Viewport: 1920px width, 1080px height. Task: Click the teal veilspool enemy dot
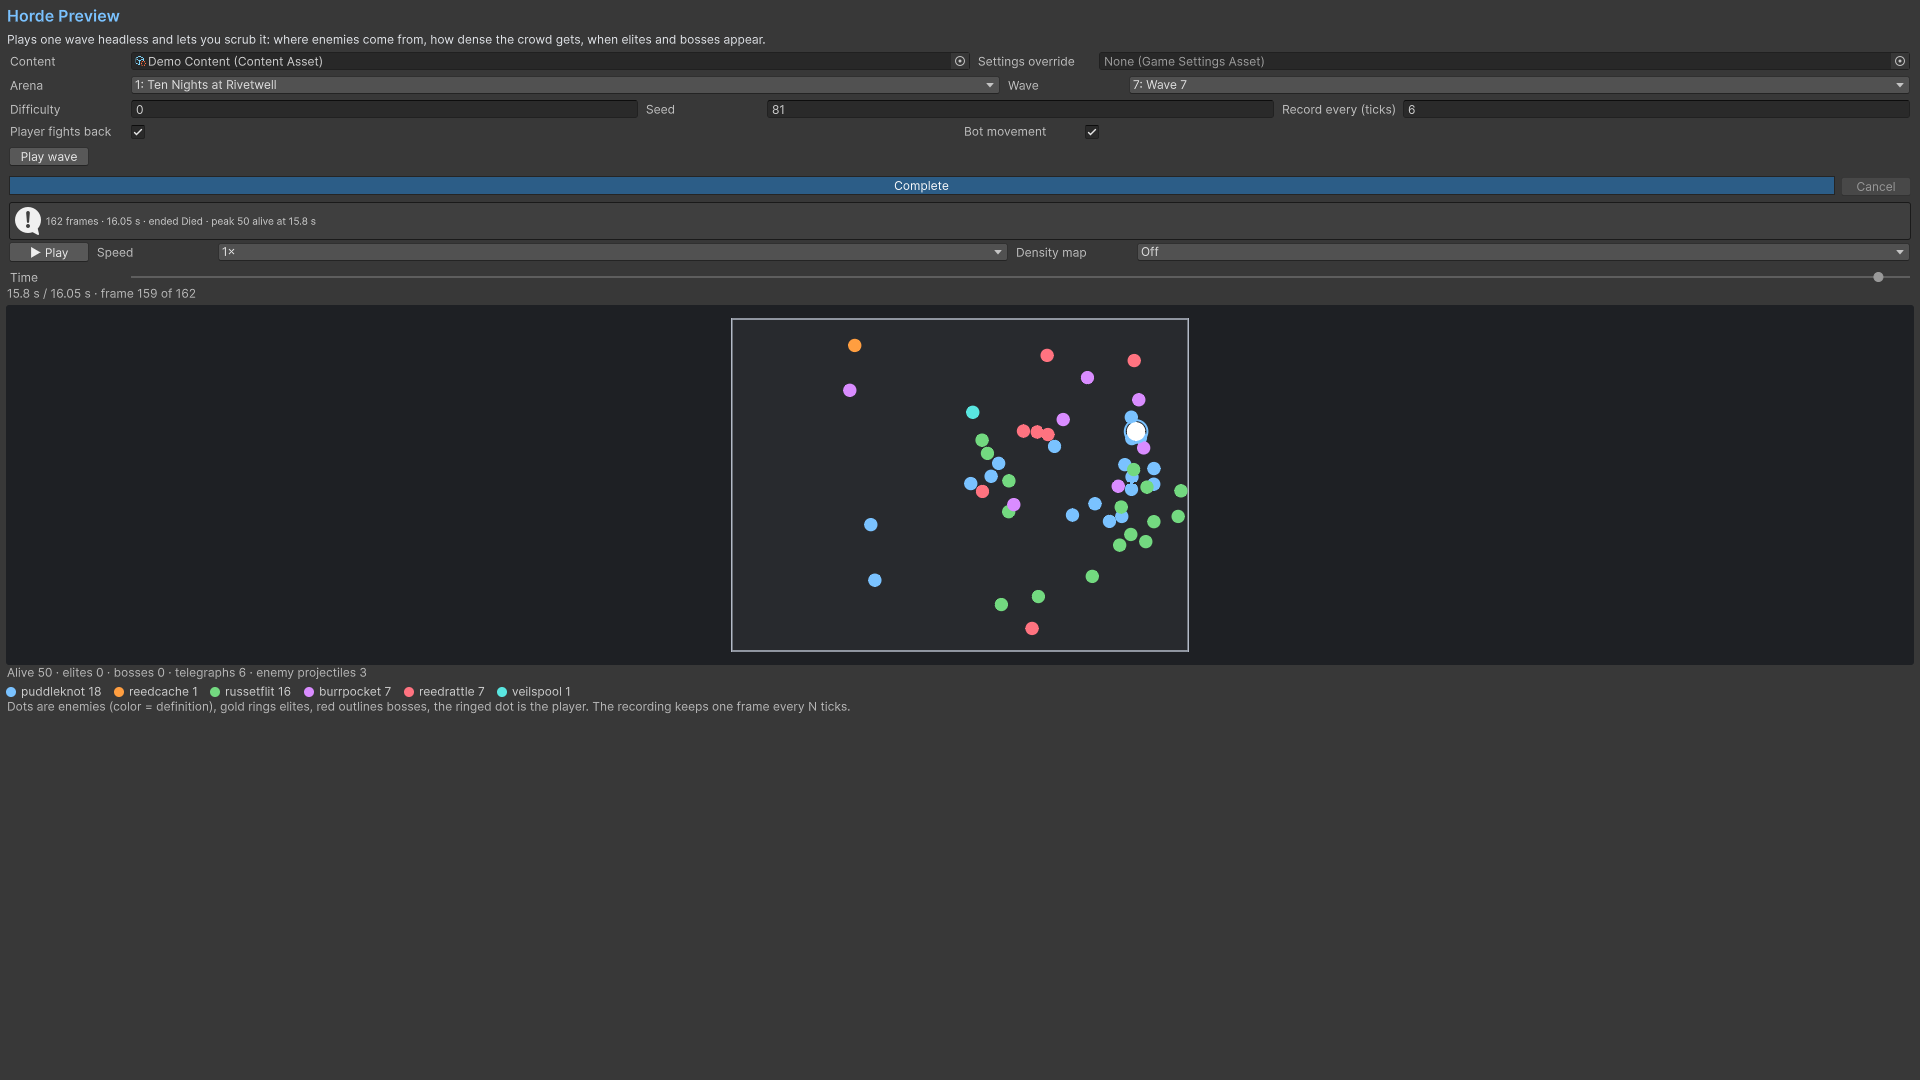[972, 412]
